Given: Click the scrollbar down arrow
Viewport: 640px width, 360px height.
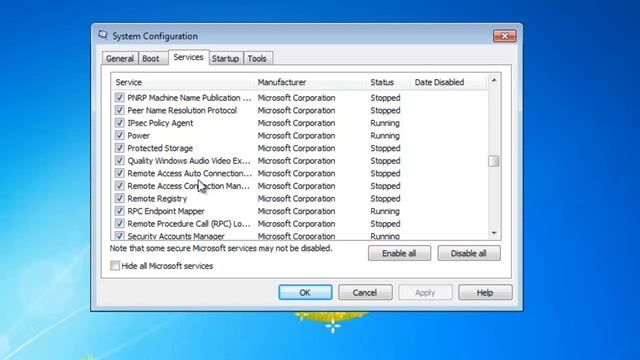Looking at the screenshot, I should click(x=494, y=233).
